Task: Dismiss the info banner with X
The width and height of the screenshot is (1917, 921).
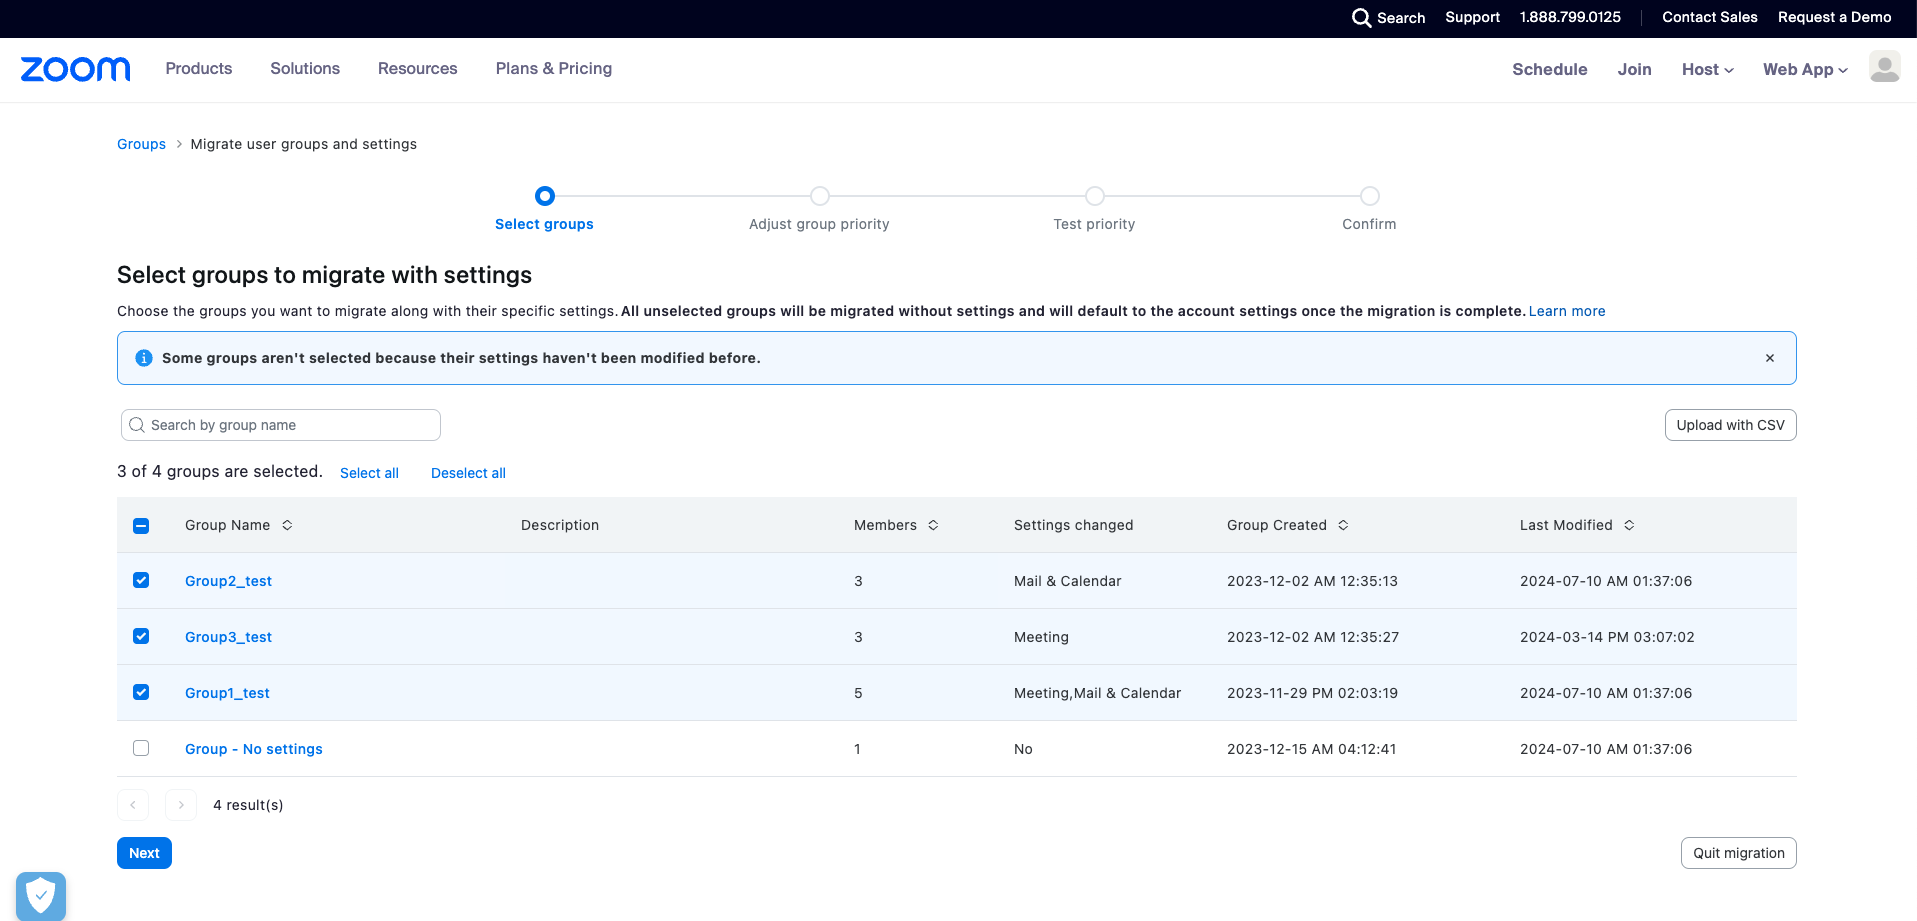Action: click(1770, 358)
